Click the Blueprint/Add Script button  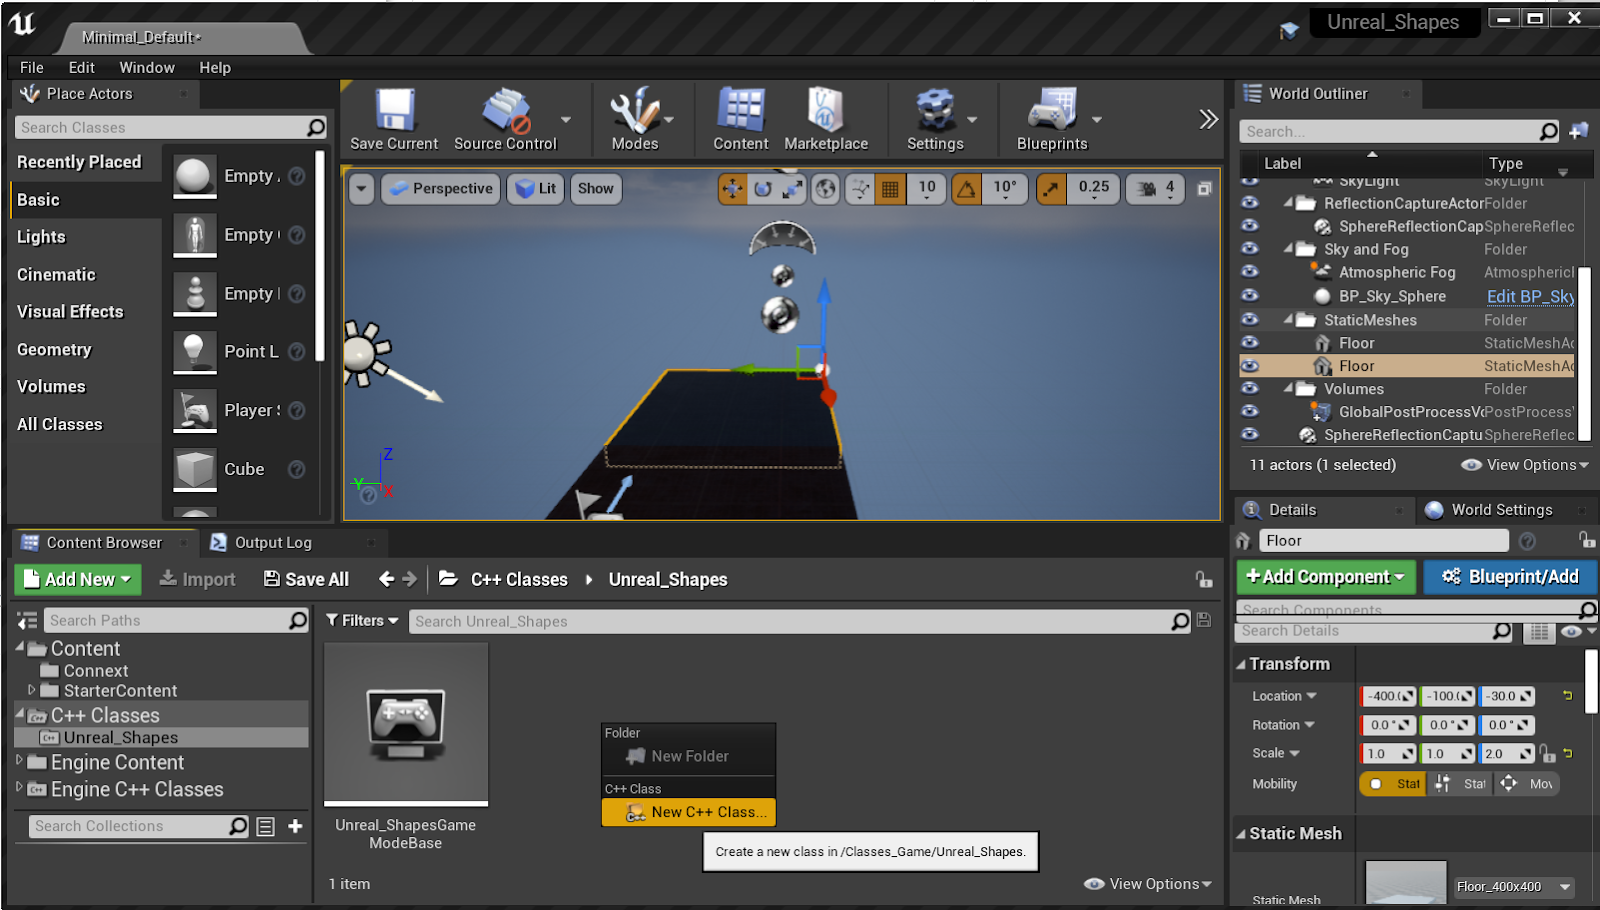point(1510,577)
